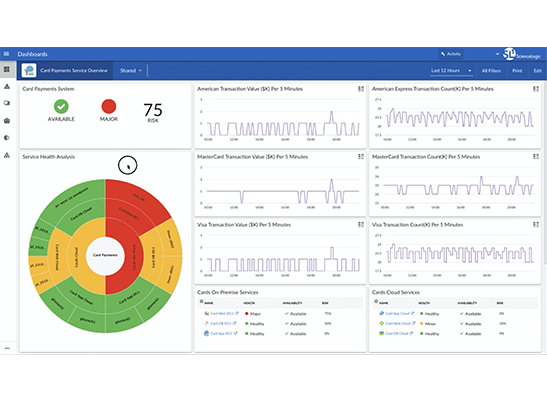Select the green Card App Cloud sunburst segment
547x401 pixels.
81,297
